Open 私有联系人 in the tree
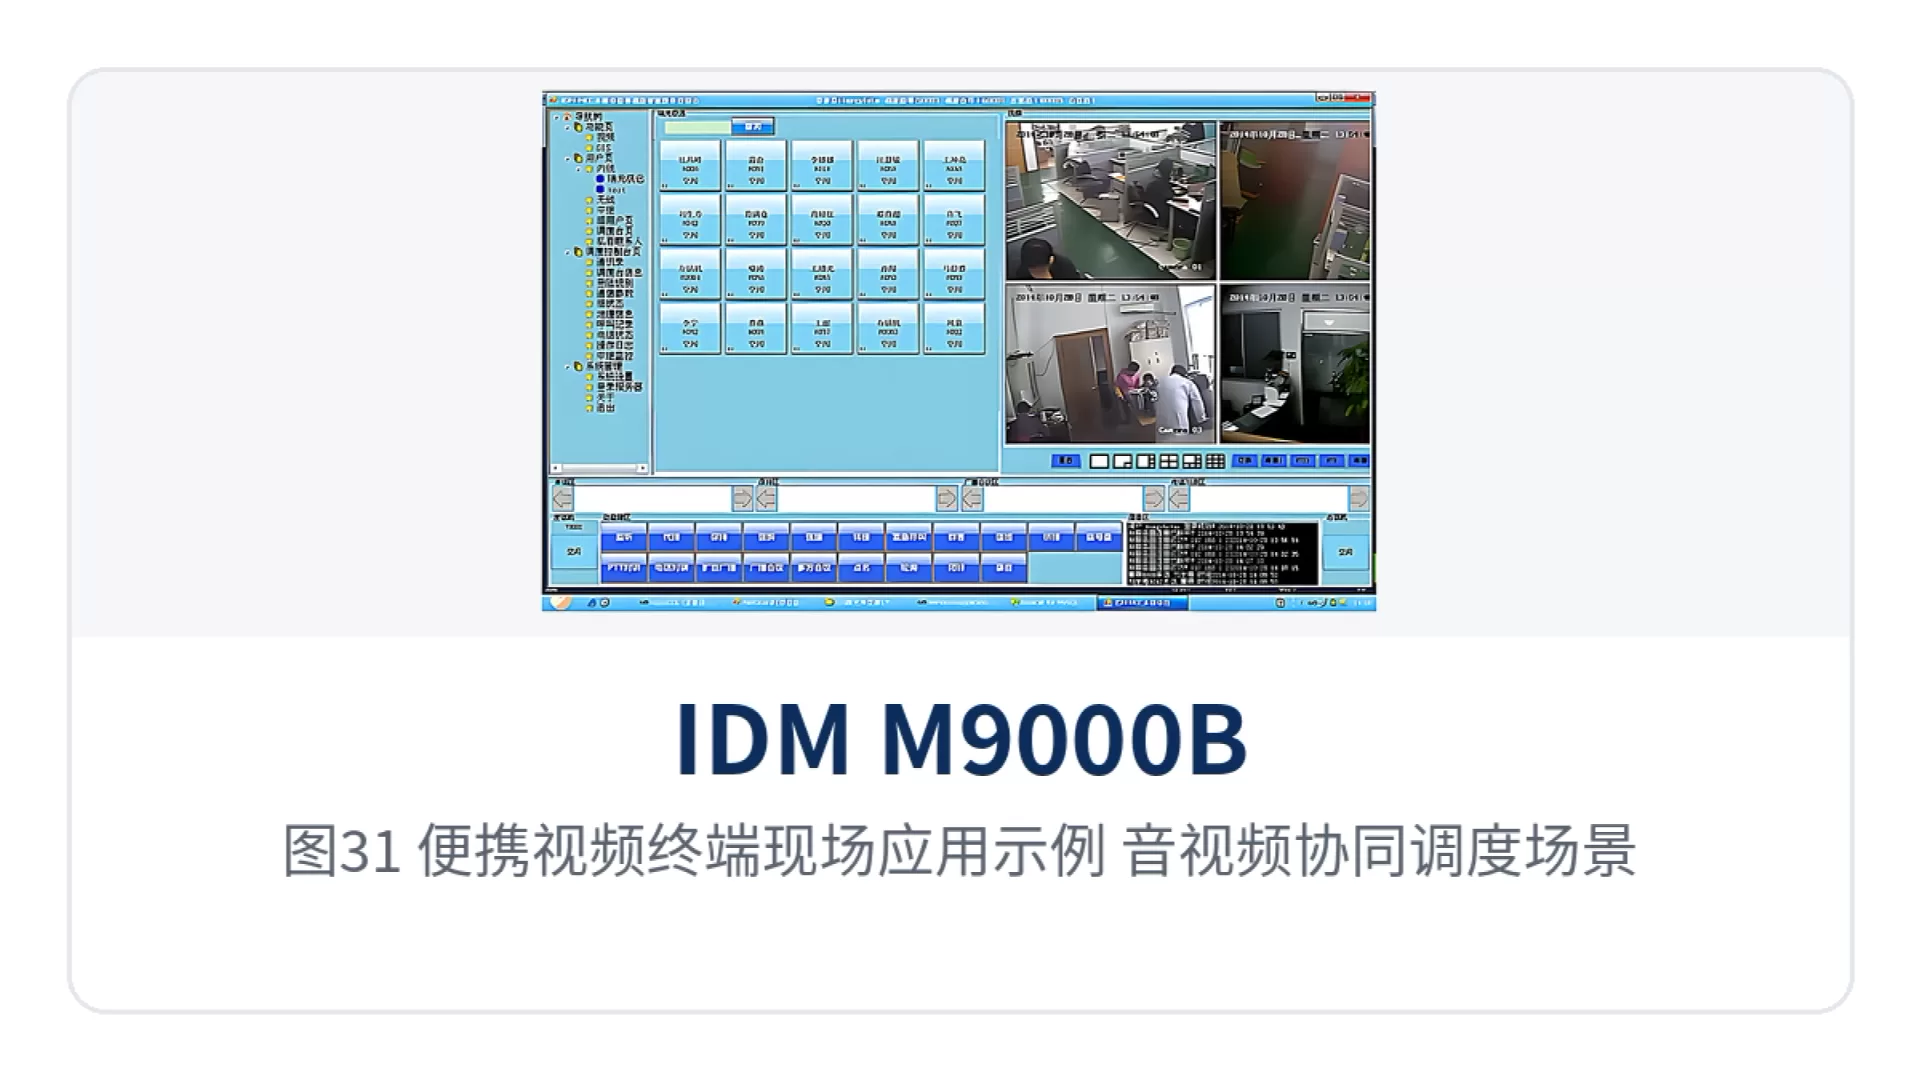The height and width of the screenshot is (1080, 1920). 619,241
